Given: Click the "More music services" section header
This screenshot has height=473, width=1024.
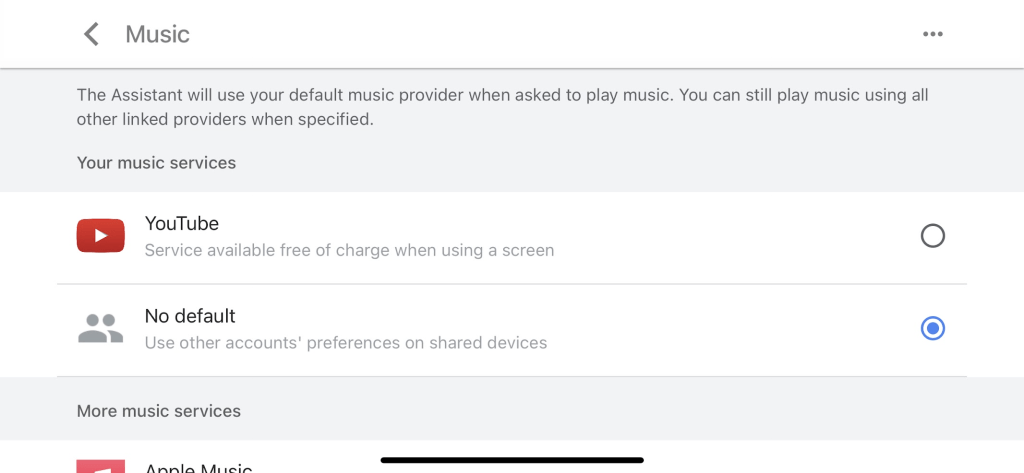Looking at the screenshot, I should click(158, 411).
